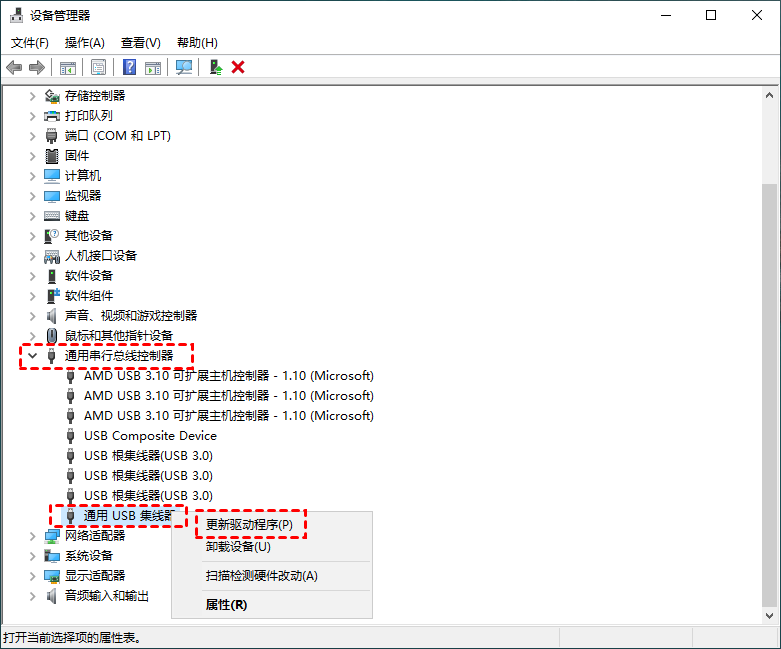Select the last USB 根集线器(USB 3.0) row

pos(148,496)
